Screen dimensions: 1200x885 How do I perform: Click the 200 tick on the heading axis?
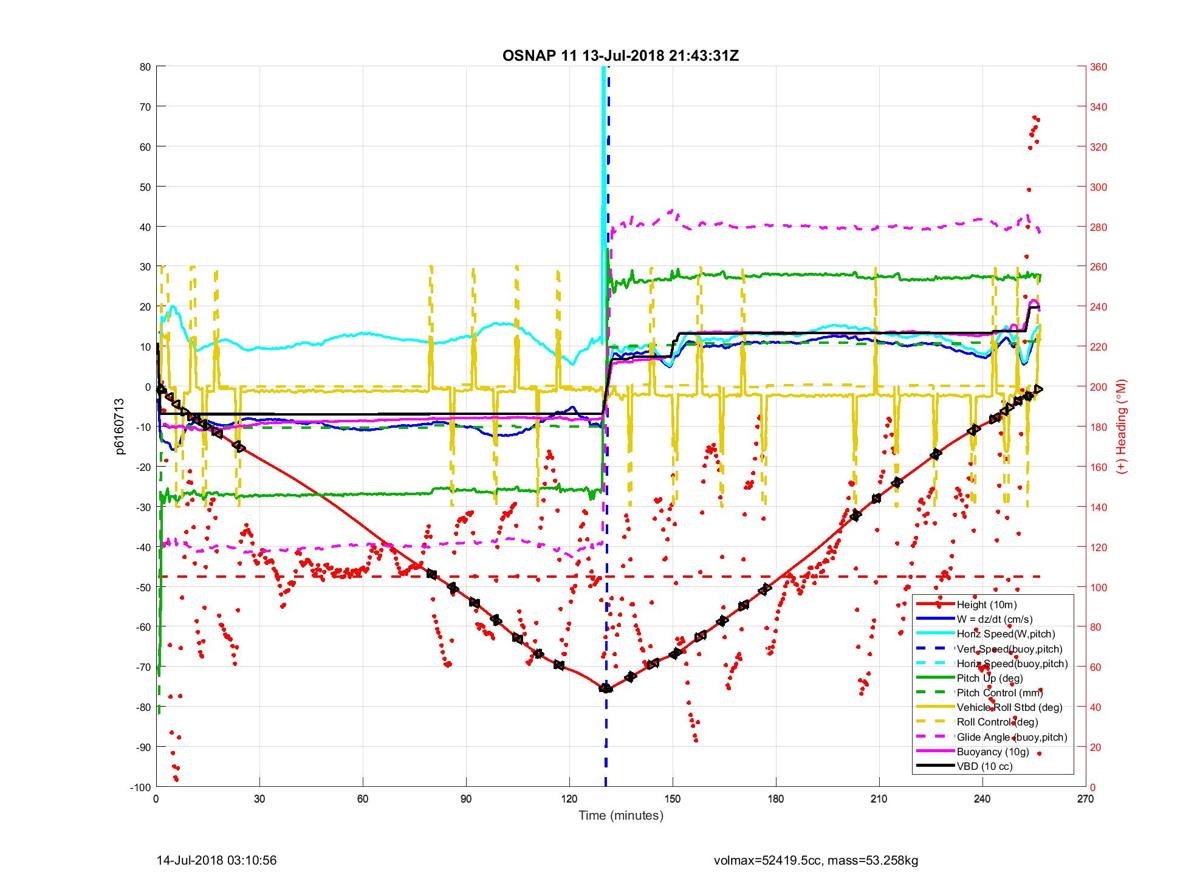coord(1099,387)
